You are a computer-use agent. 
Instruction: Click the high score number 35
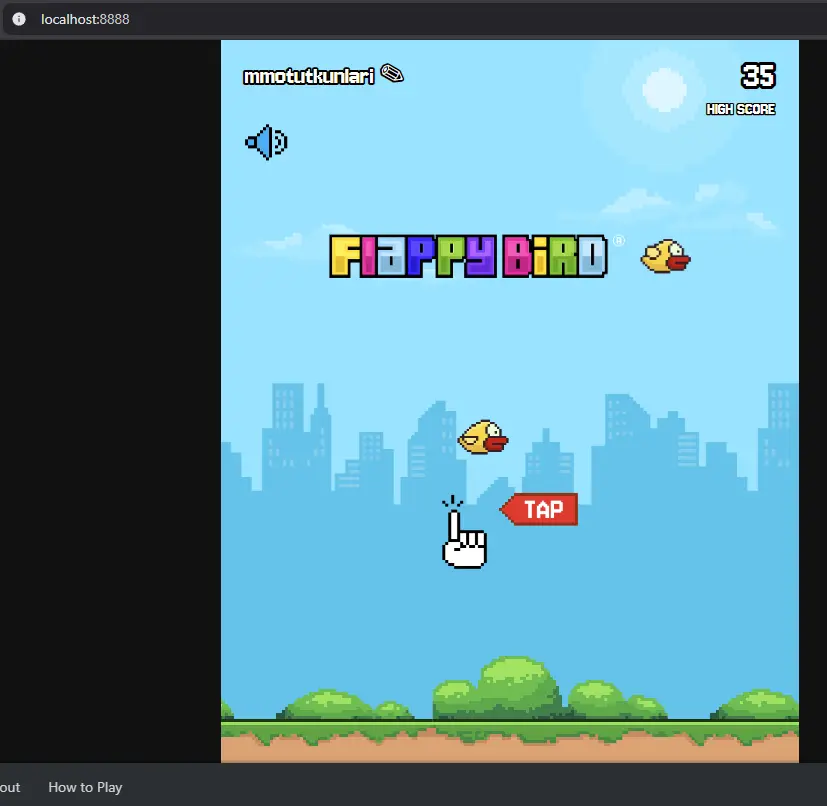pos(758,75)
